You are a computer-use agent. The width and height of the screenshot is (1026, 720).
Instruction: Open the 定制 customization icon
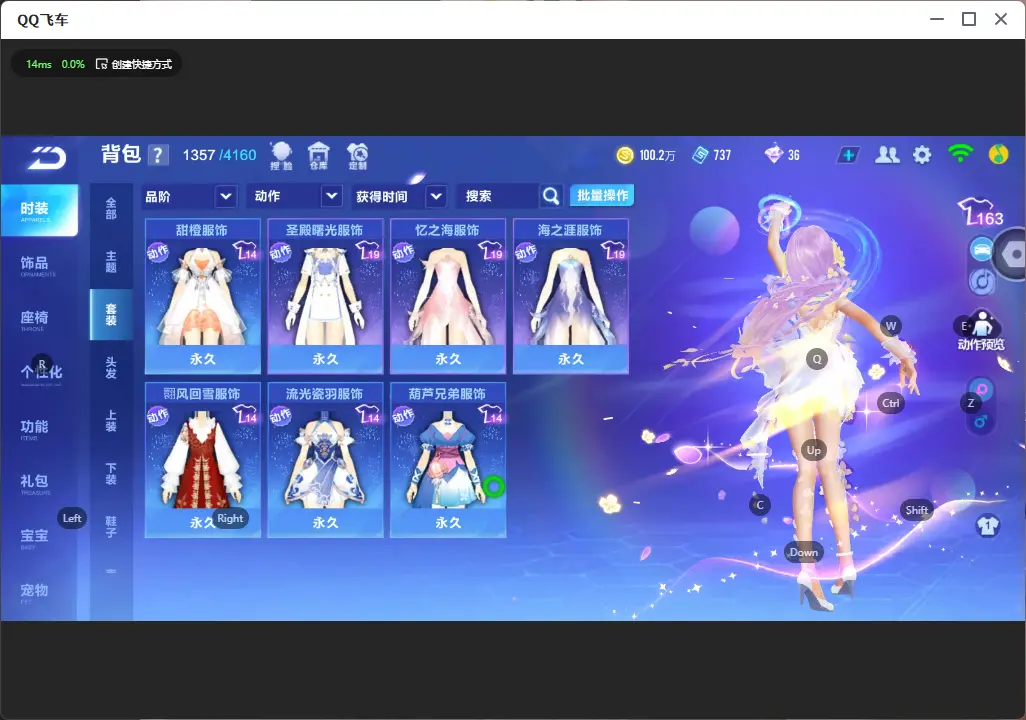pyautogui.click(x=357, y=156)
